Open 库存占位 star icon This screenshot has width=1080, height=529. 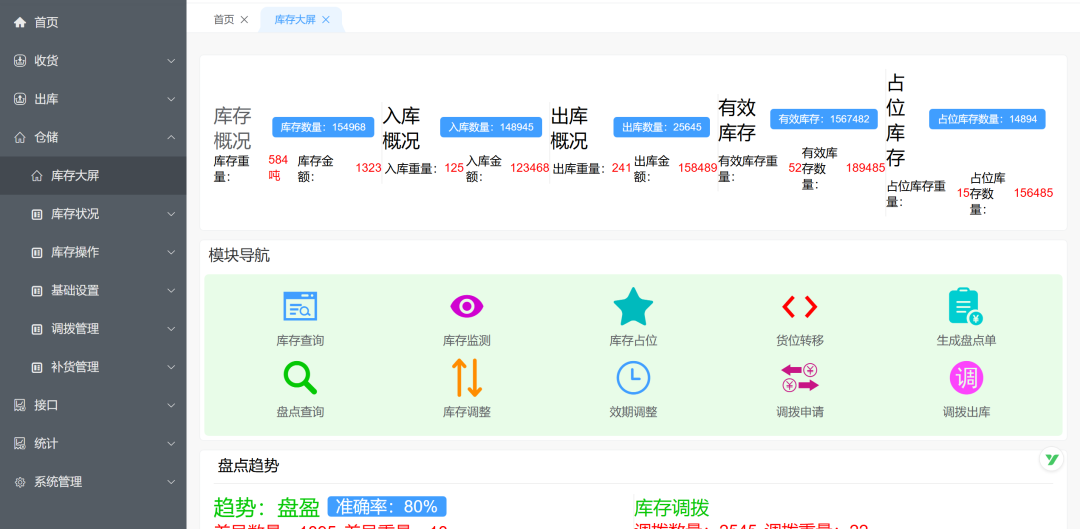tap(633, 307)
